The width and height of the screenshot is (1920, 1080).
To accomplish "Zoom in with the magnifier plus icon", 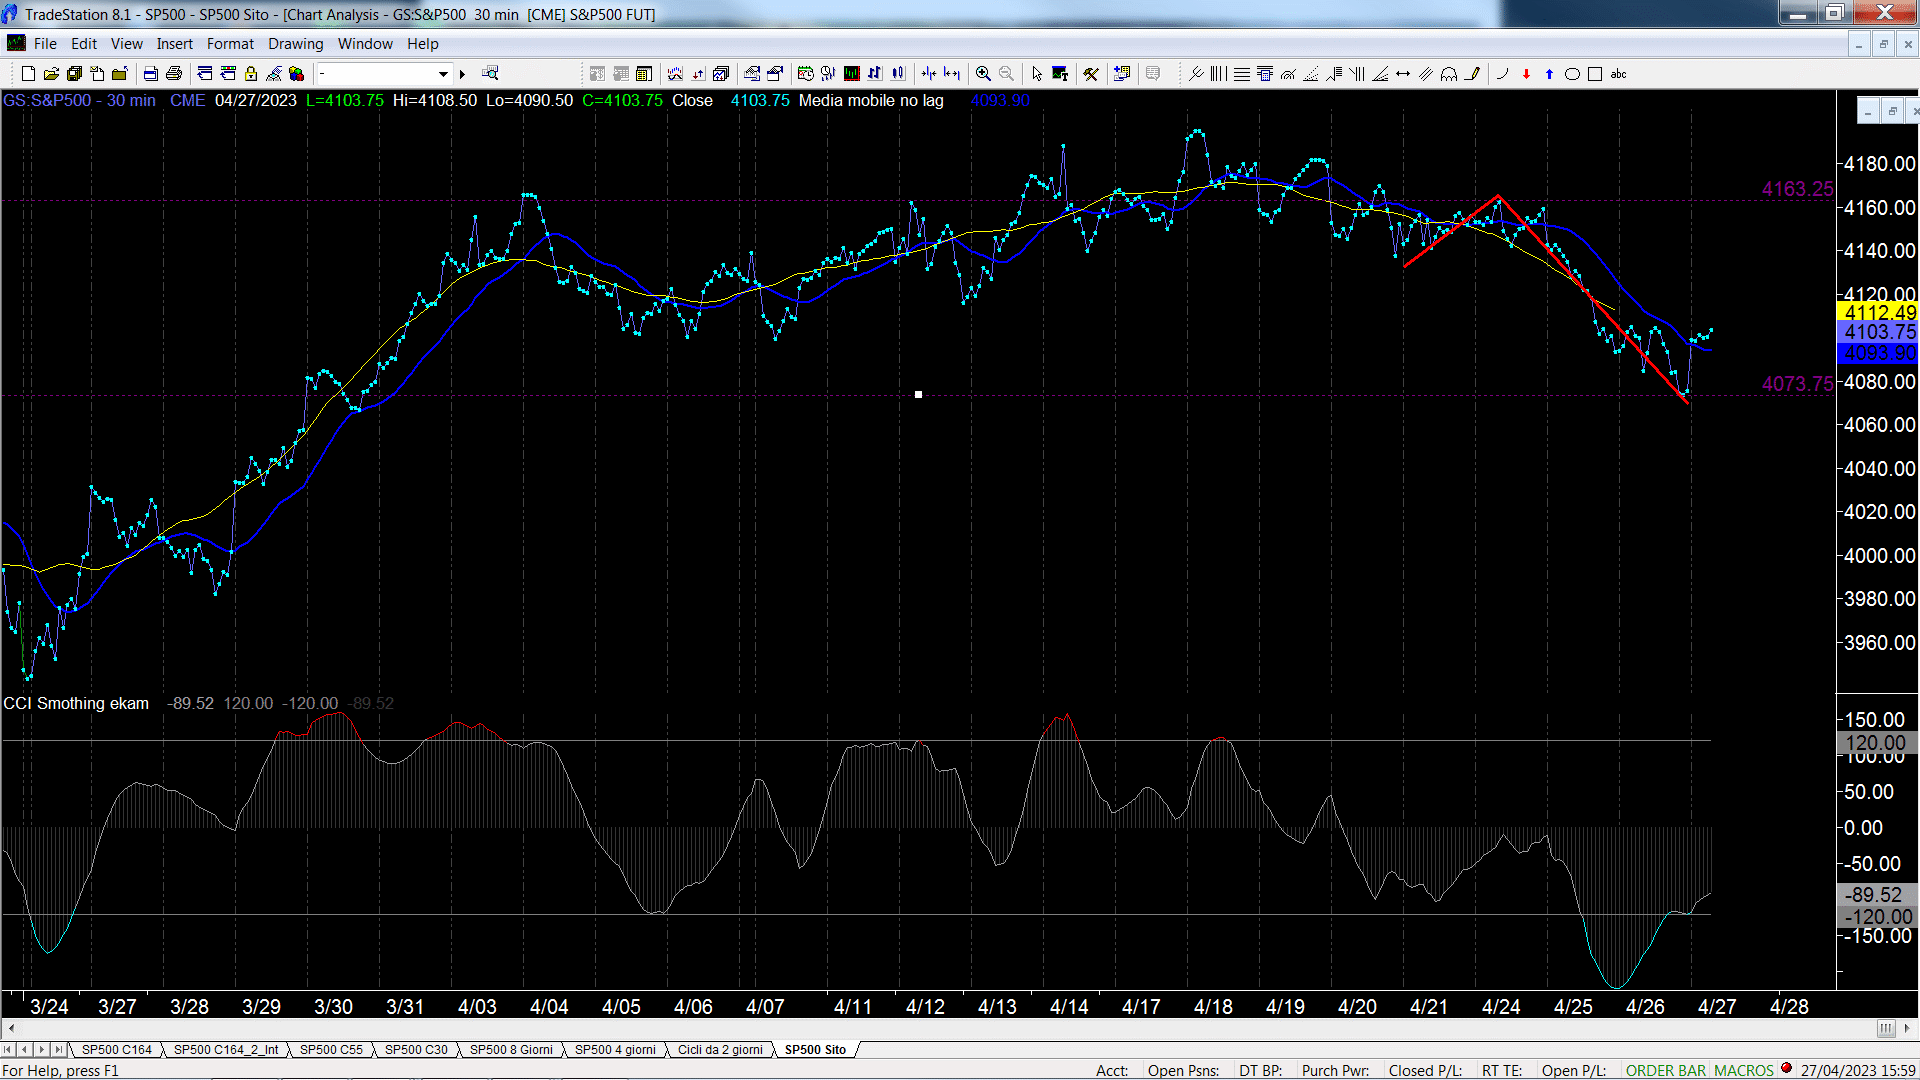I will (x=983, y=74).
